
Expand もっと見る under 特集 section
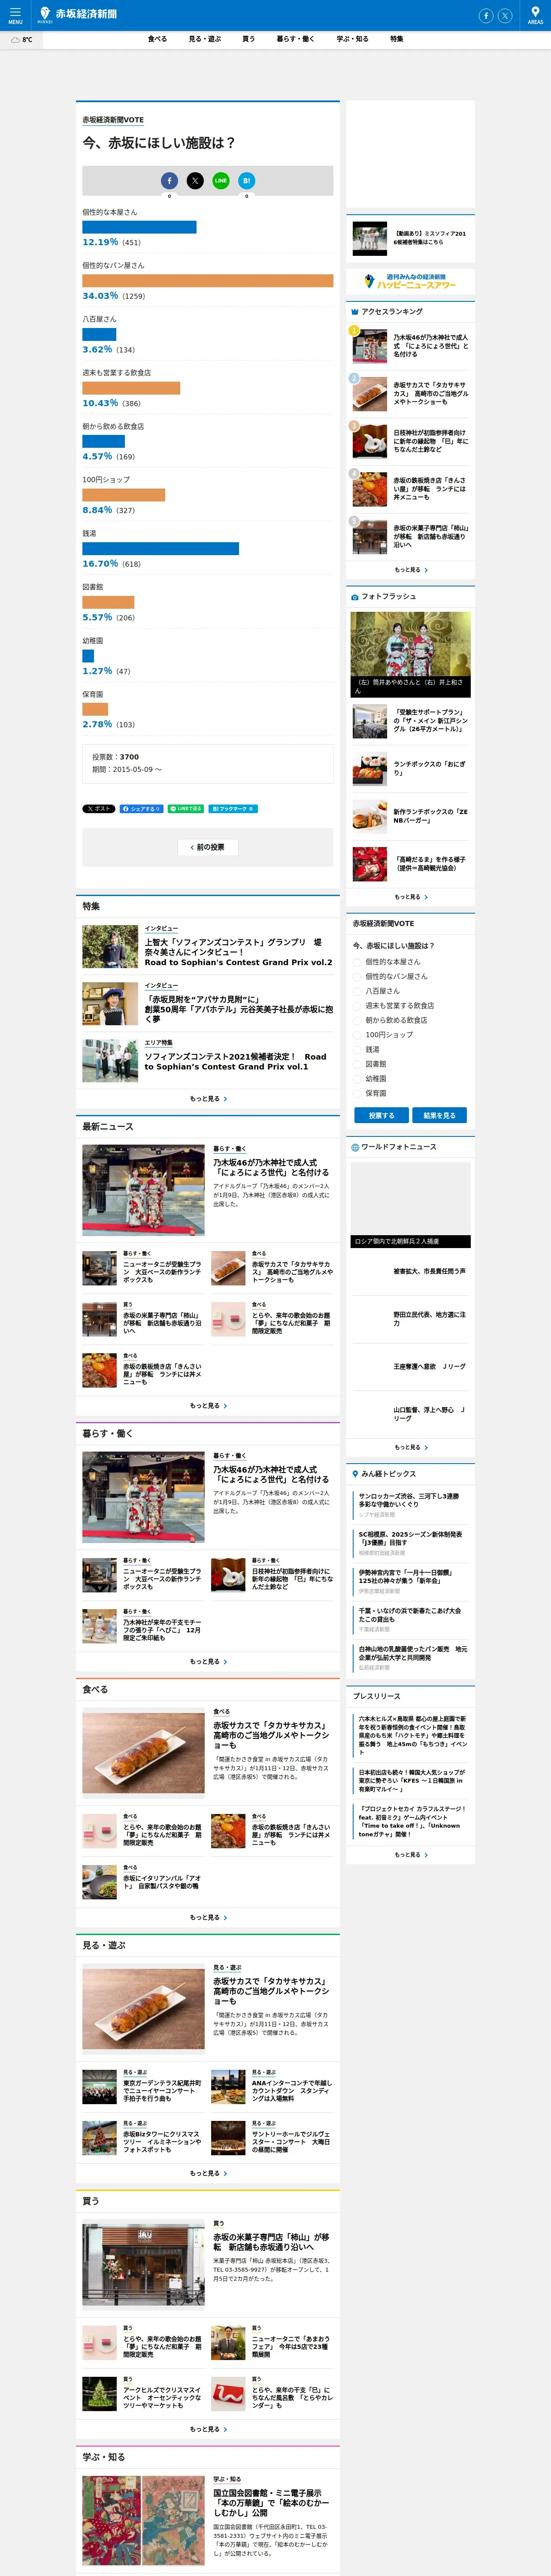tap(208, 1099)
